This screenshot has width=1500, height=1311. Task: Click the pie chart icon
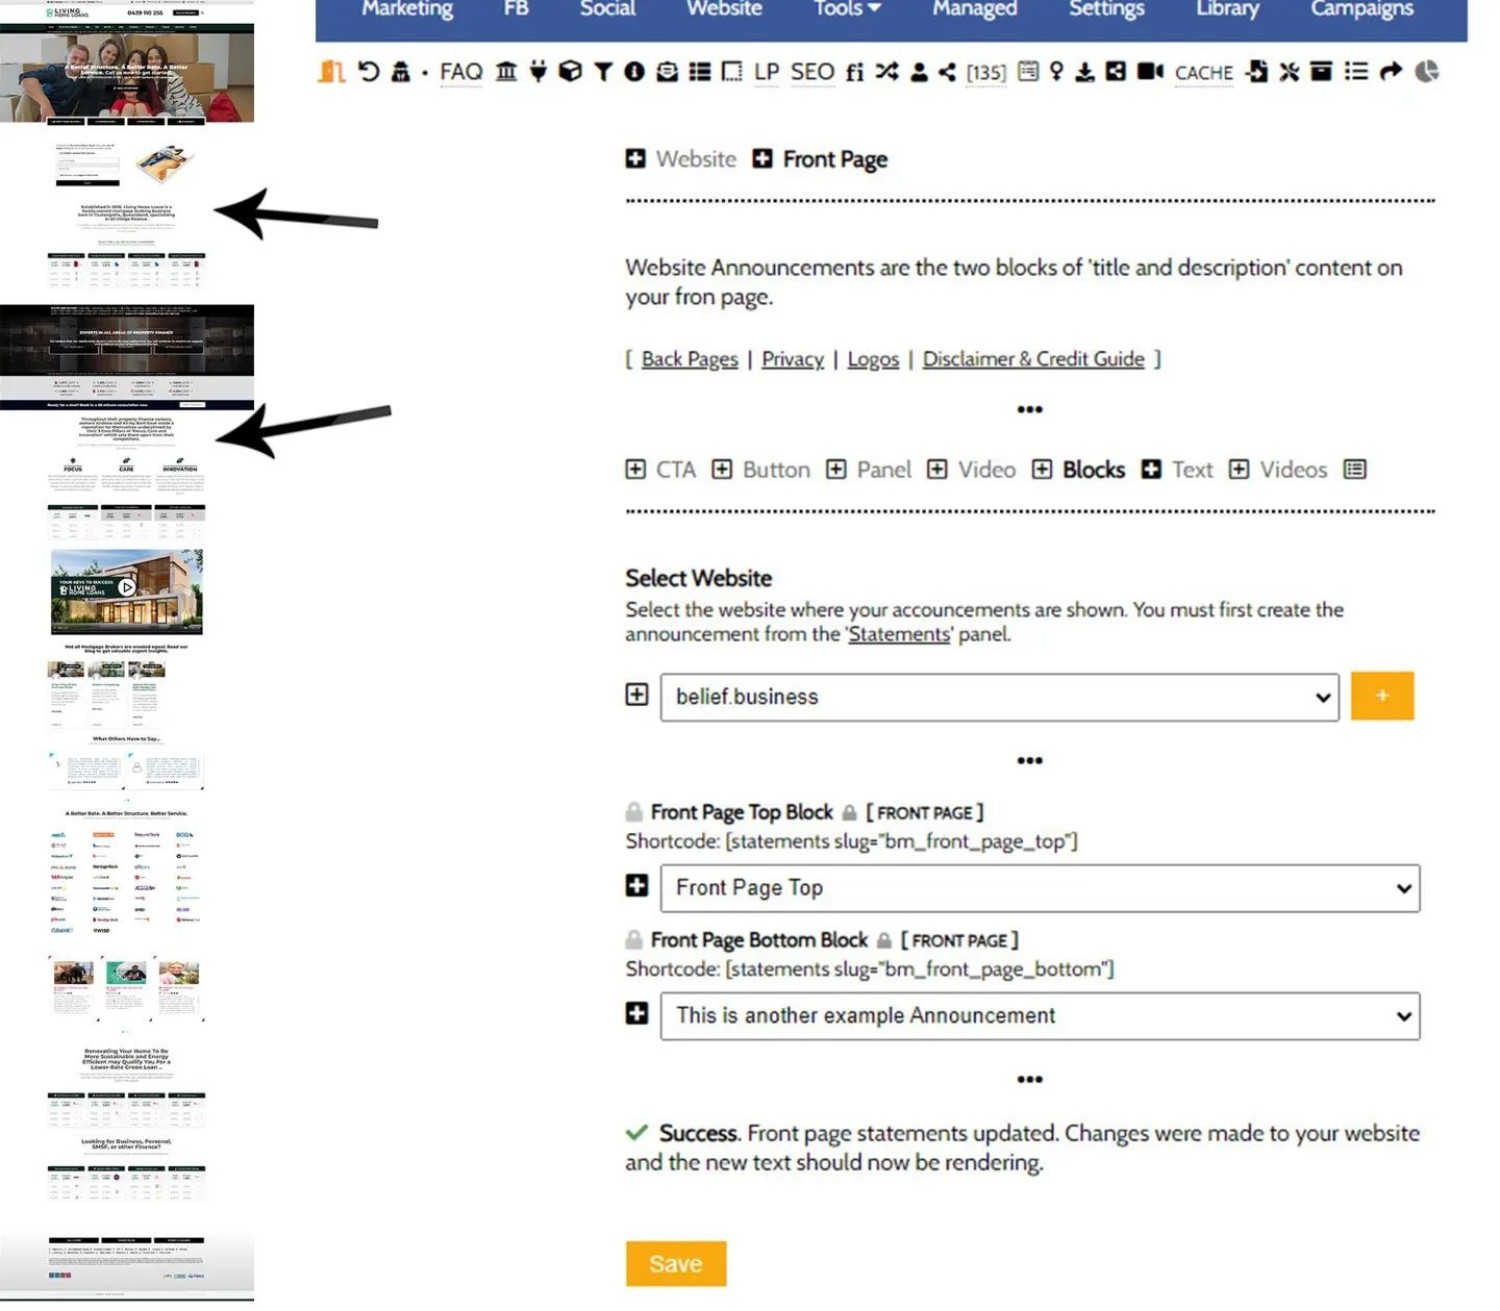point(1427,72)
